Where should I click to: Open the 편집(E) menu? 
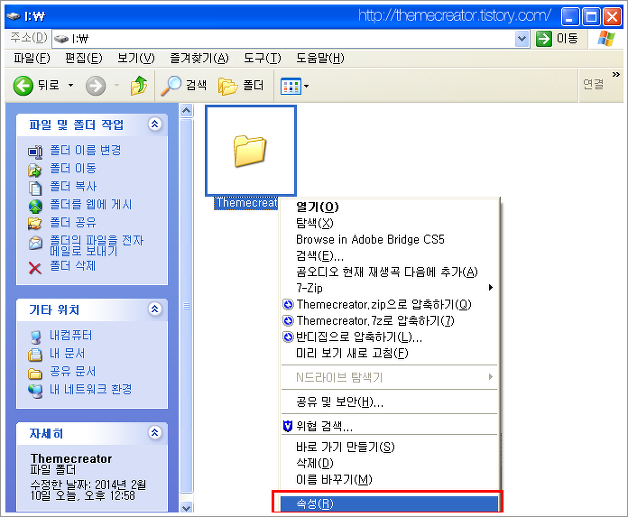84,58
